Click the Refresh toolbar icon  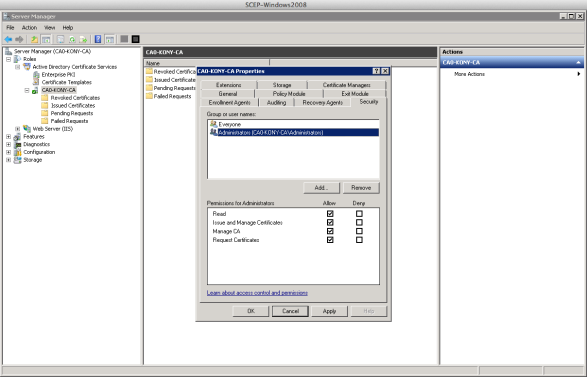[x=72, y=39]
